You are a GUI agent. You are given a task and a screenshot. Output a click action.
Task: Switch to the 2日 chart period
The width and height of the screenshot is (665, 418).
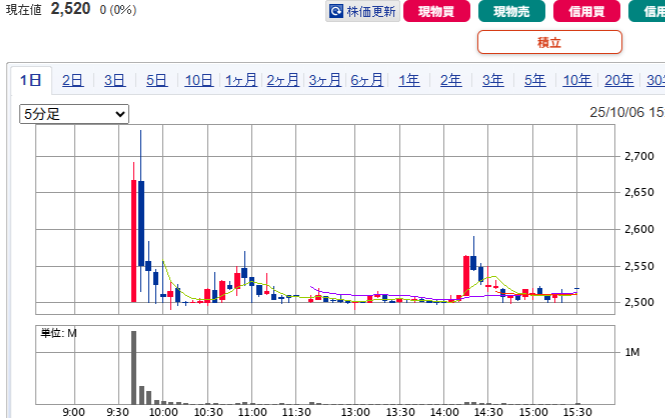pos(72,81)
